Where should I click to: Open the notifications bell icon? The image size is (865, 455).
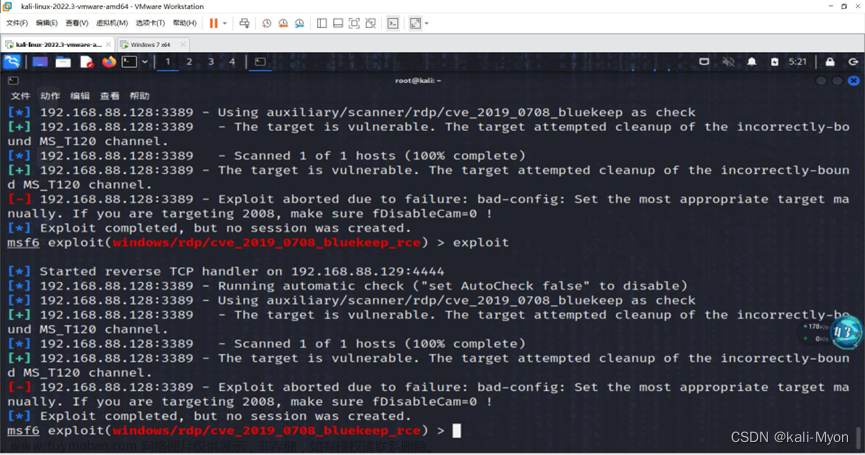[751, 62]
